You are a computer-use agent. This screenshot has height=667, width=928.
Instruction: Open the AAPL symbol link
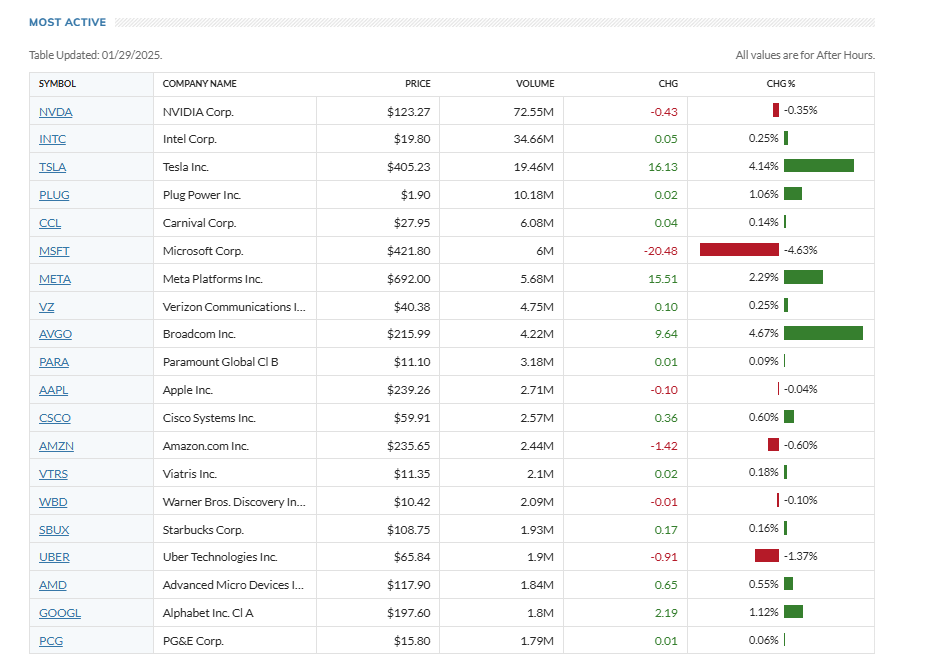pos(53,390)
